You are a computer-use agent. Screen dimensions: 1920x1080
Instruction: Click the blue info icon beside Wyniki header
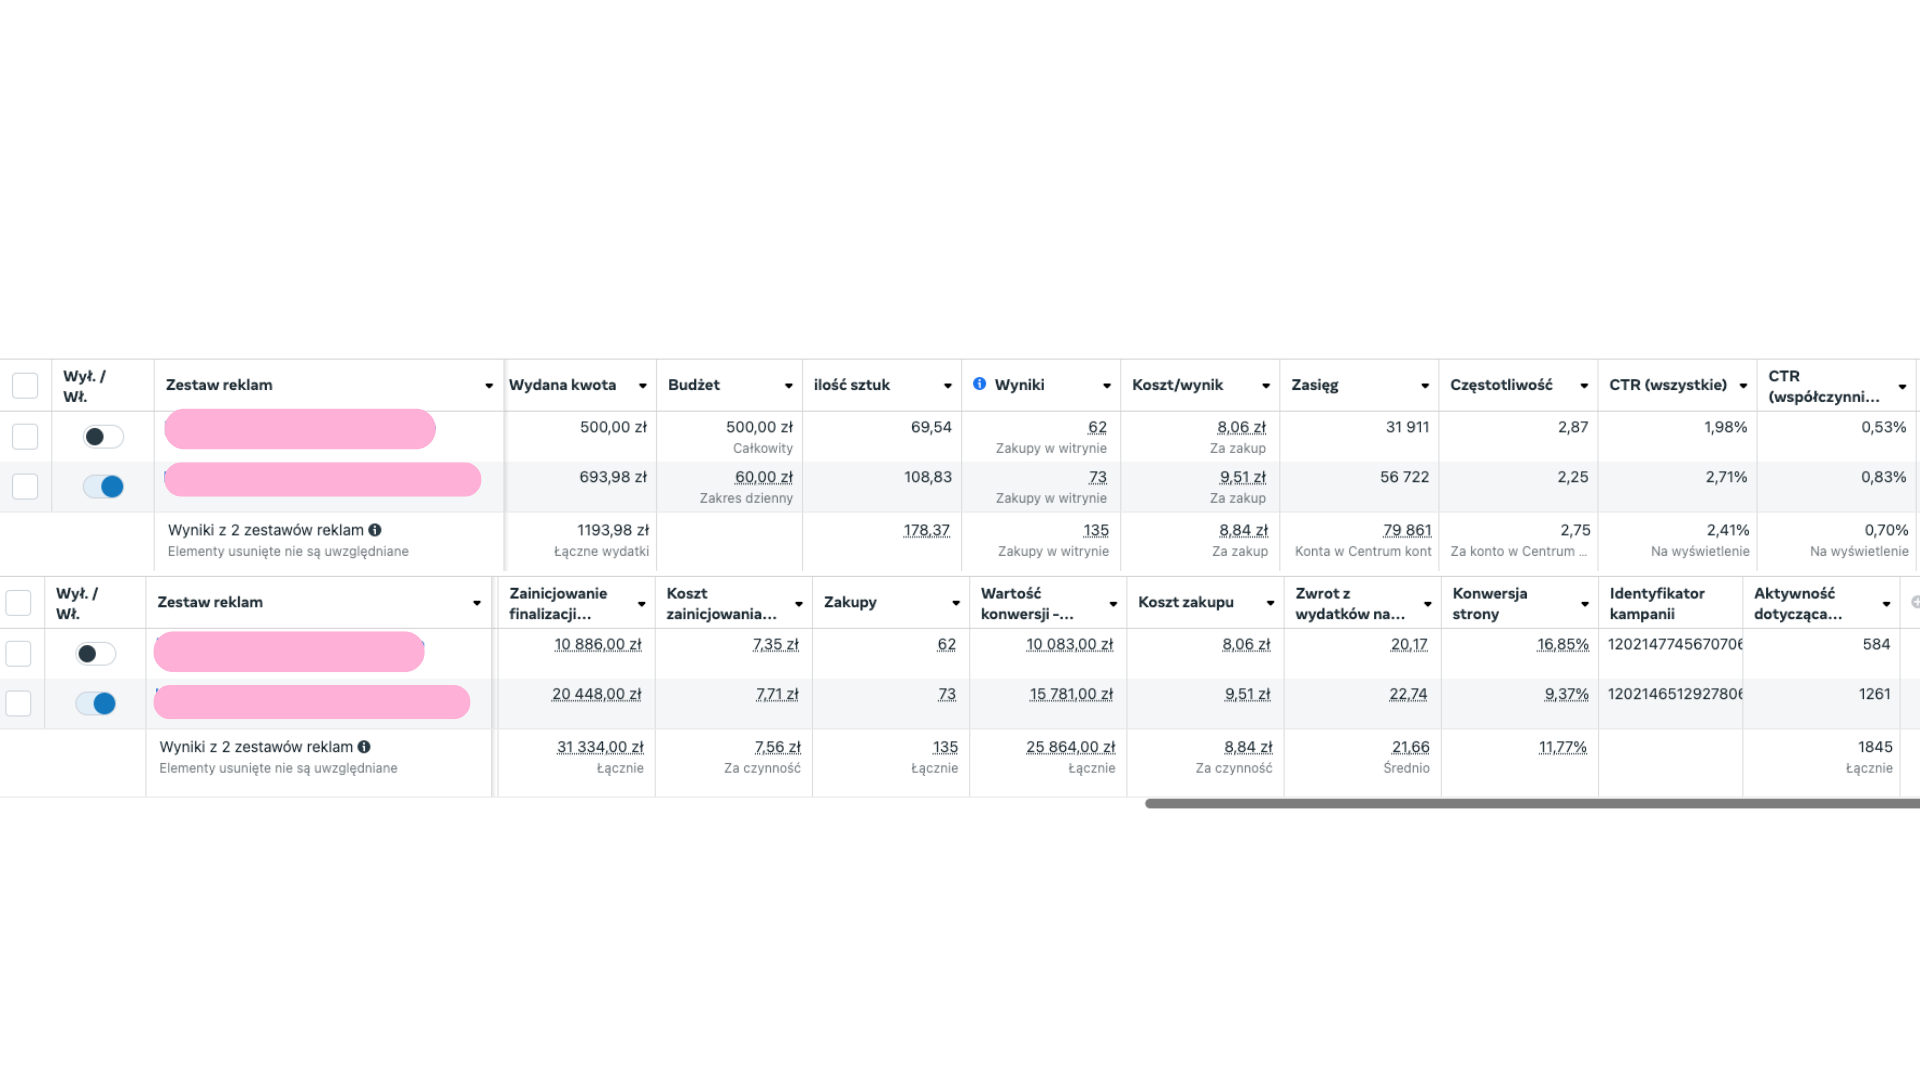(x=979, y=384)
